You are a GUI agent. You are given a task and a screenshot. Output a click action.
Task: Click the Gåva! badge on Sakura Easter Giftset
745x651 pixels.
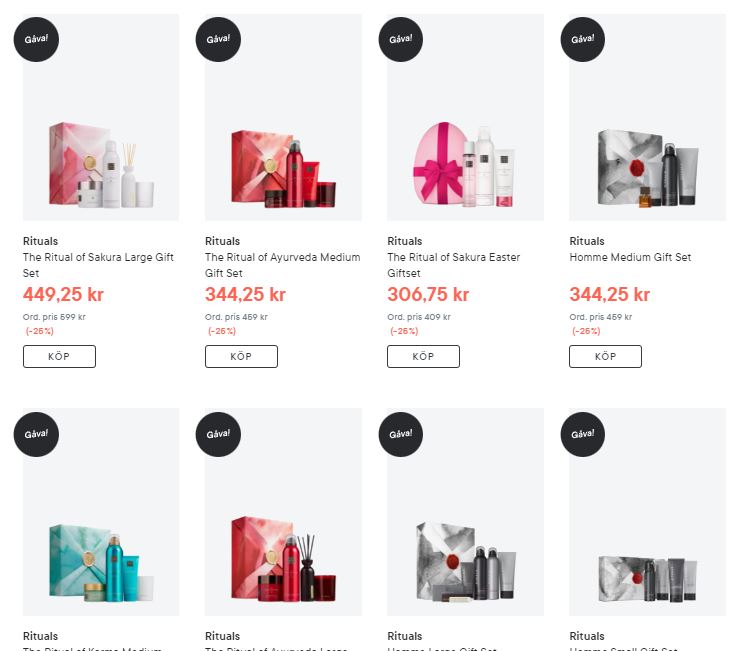pyautogui.click(x=401, y=39)
